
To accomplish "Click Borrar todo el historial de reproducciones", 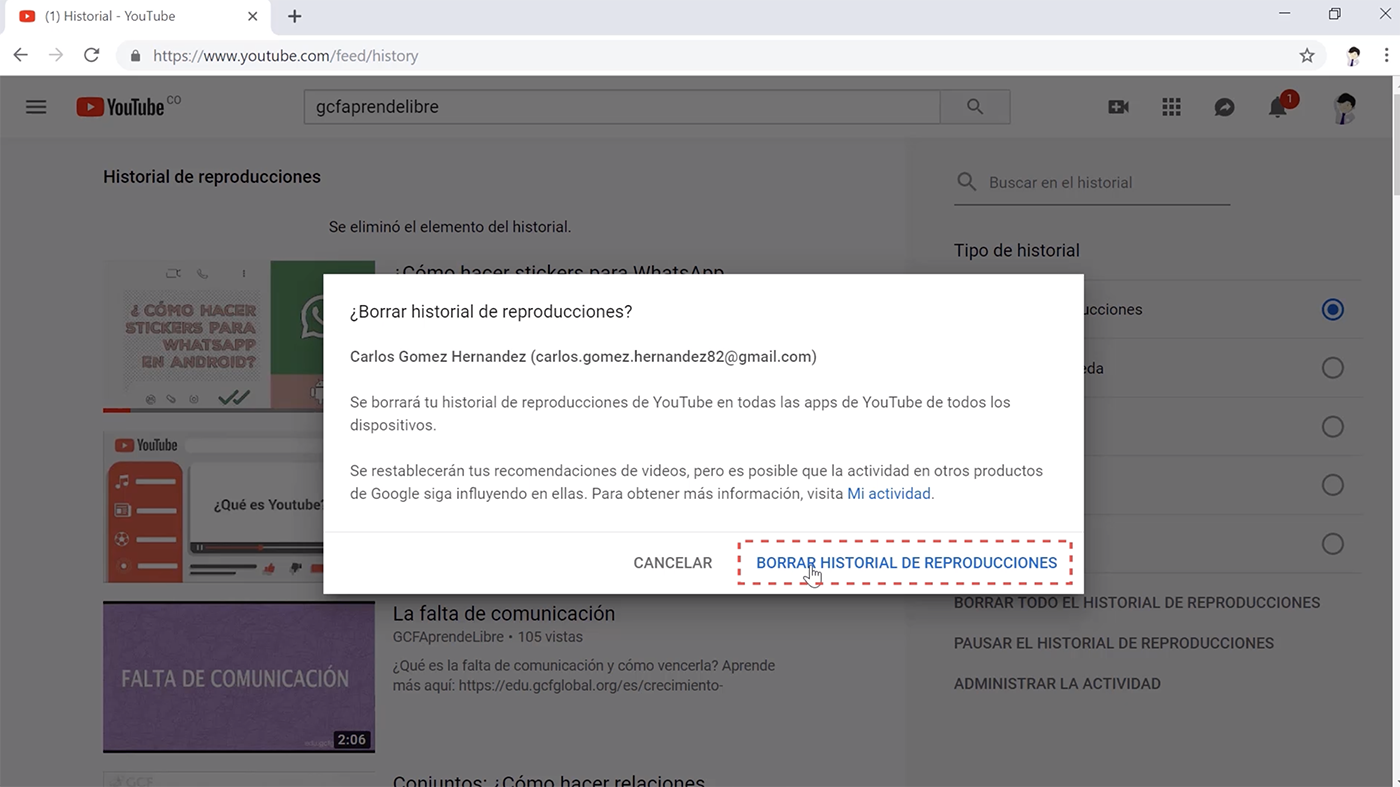I will (x=1137, y=603).
